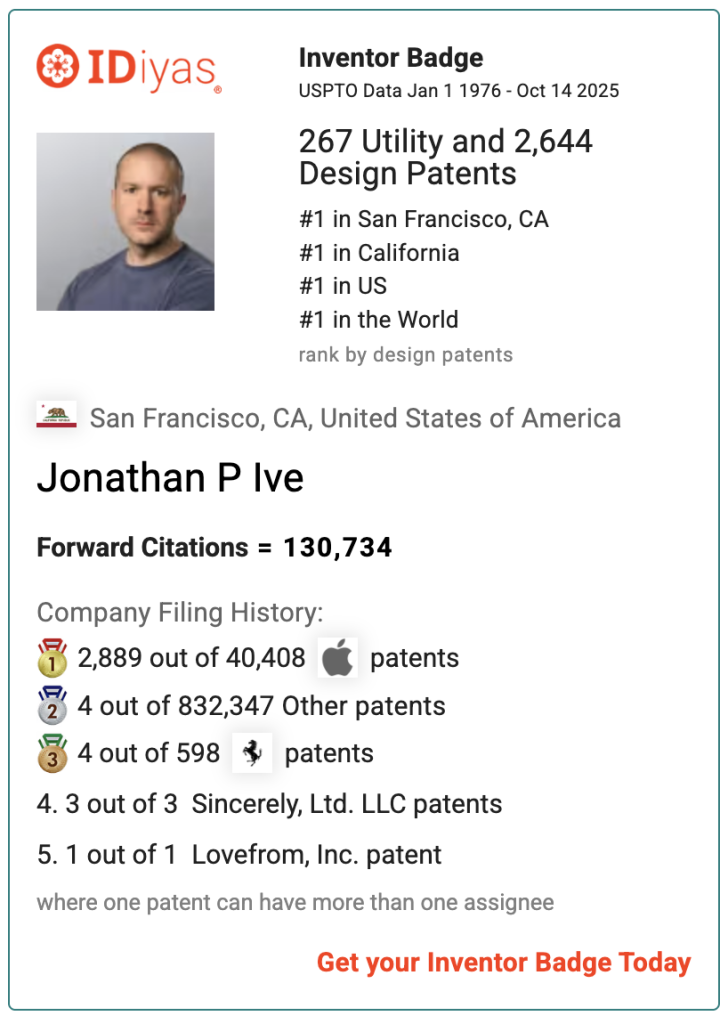Click the Inventor Badge heading
Viewport: 728px width, 1024px height.
(390, 58)
